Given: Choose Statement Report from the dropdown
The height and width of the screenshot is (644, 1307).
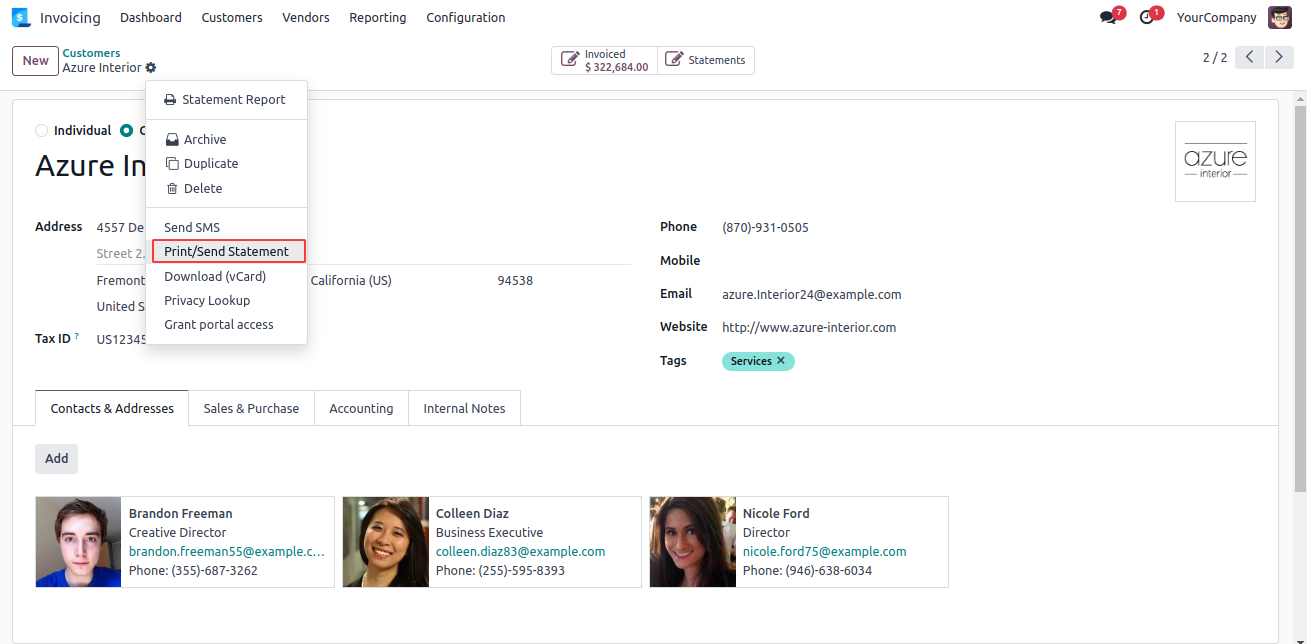Looking at the screenshot, I should point(226,100).
